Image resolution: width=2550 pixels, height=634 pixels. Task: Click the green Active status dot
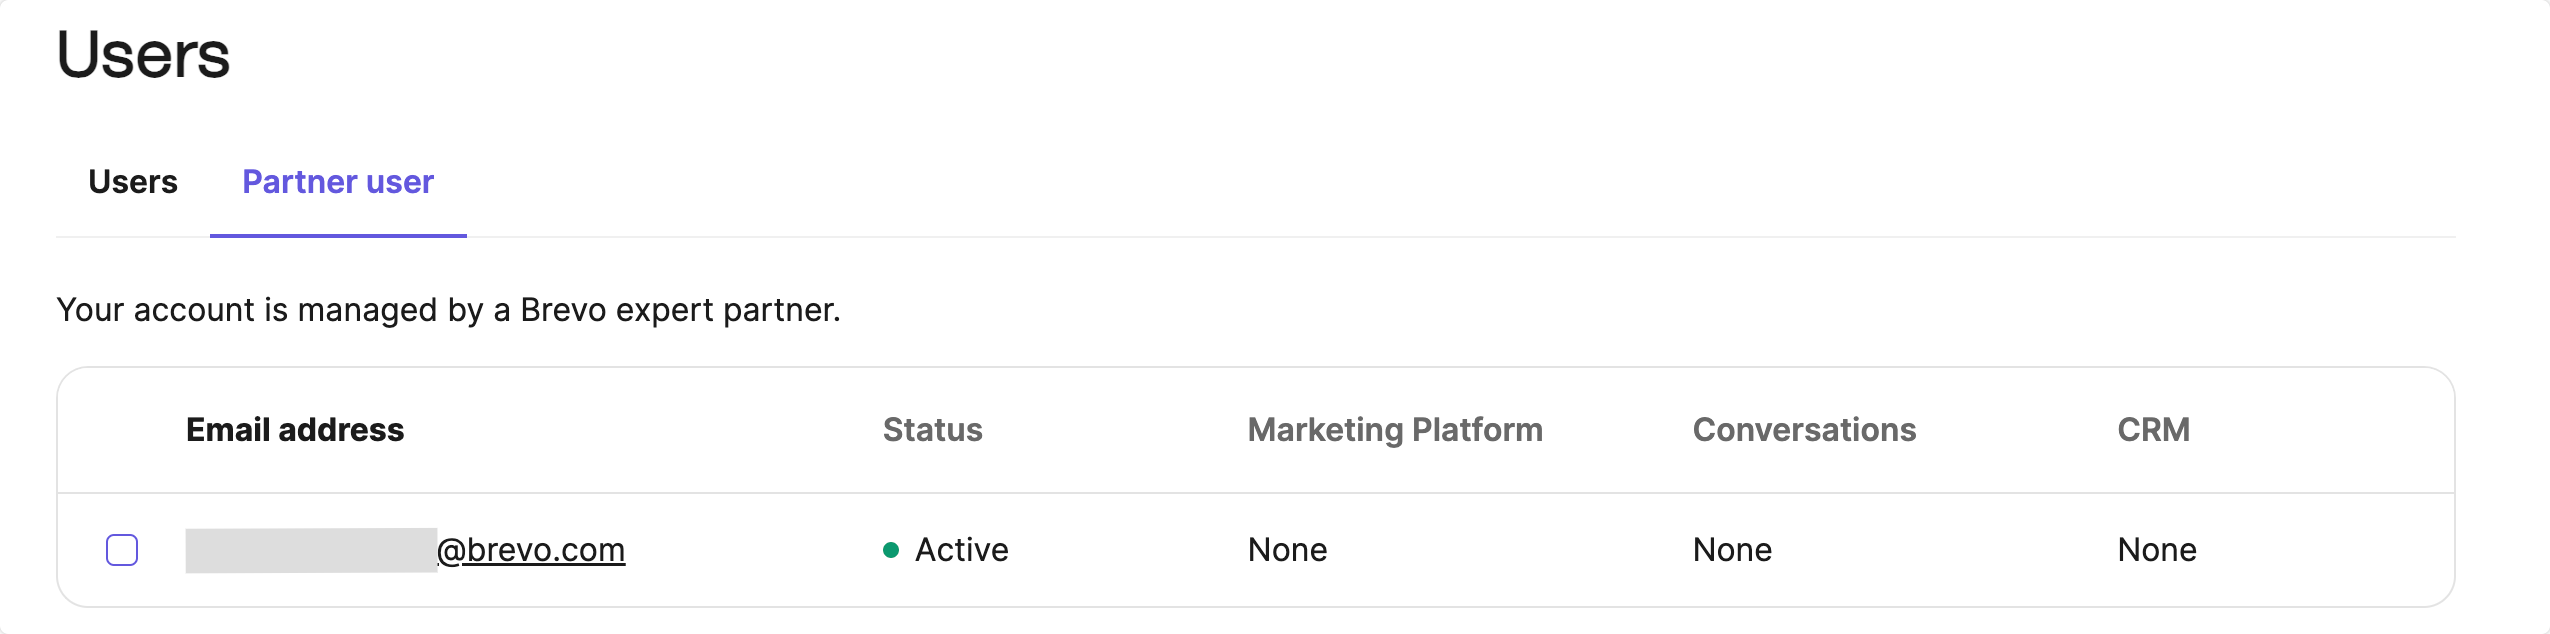point(891,550)
